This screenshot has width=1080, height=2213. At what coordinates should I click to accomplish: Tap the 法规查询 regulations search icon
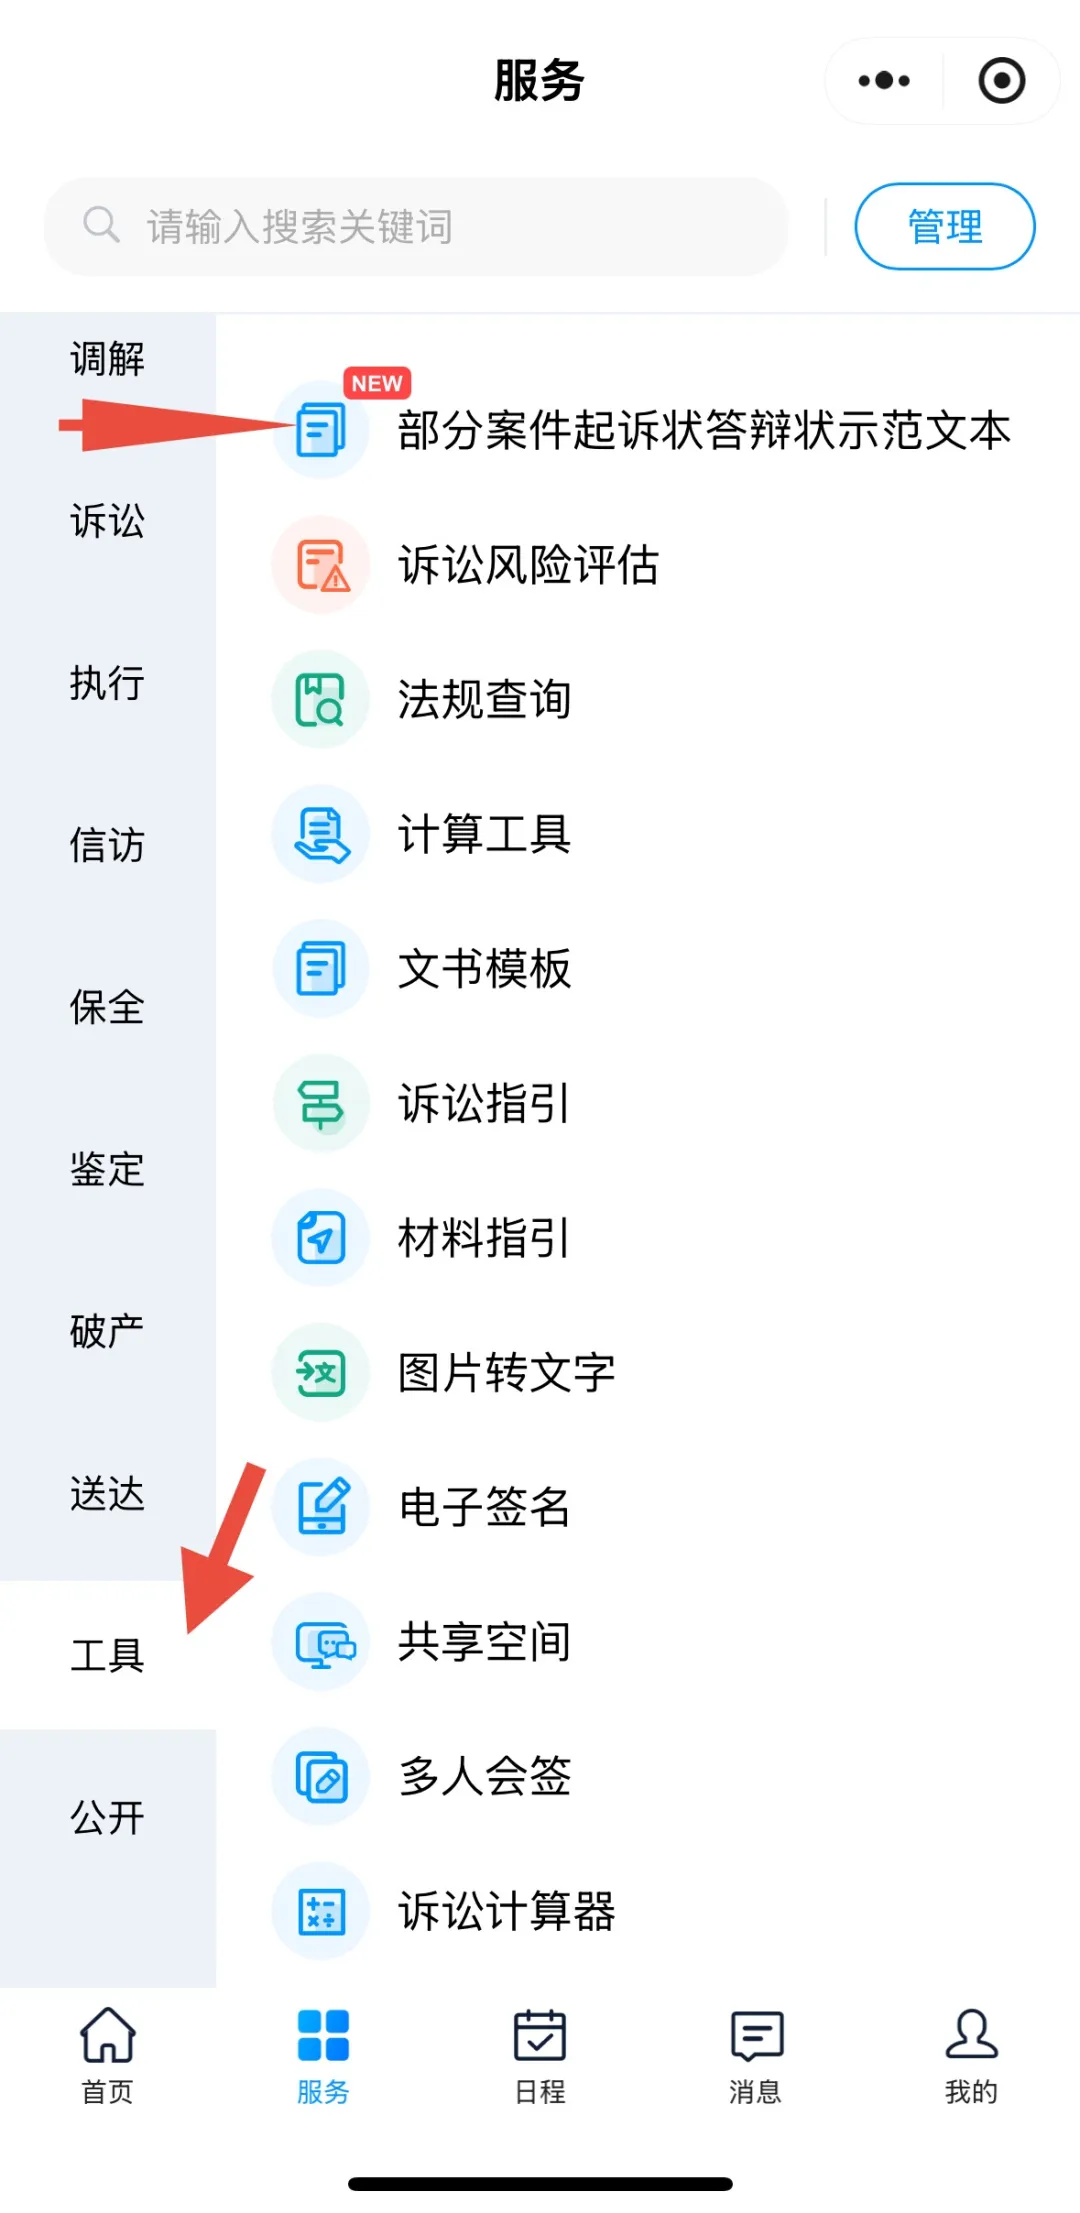click(321, 699)
